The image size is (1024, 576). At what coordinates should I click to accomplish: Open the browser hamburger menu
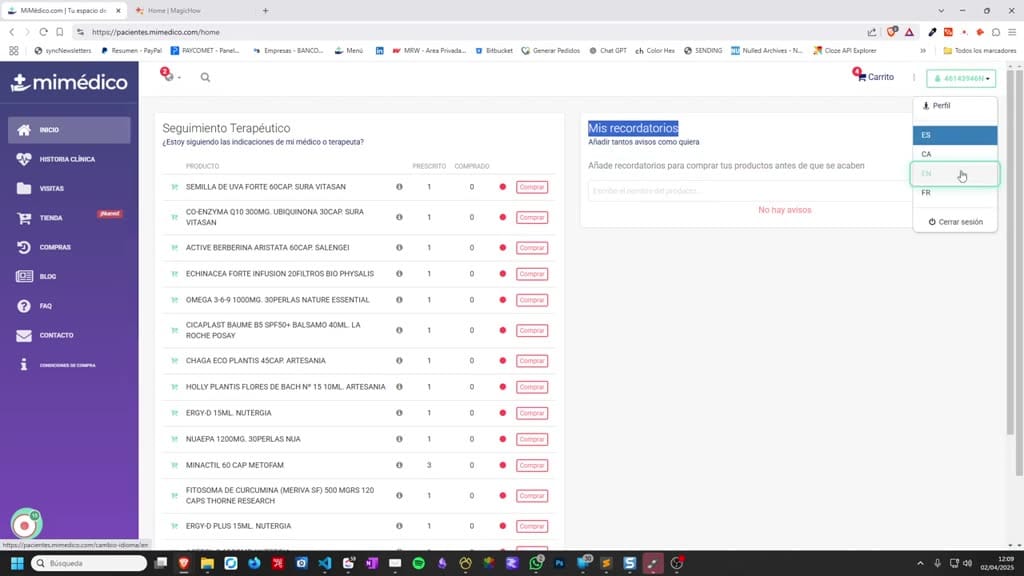[x=1012, y=32]
